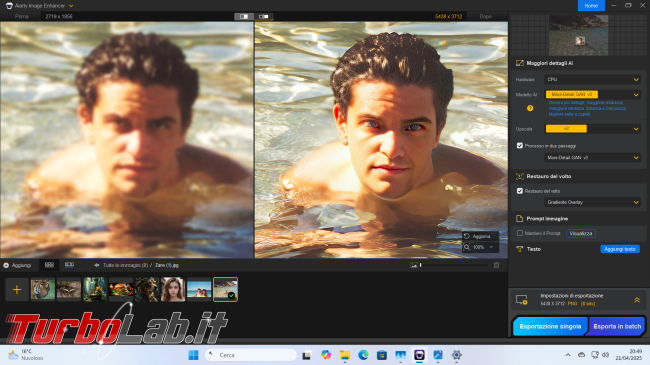Adjust the thumbnail size slider
Viewport: 650px width, 365px height.
pos(454,265)
